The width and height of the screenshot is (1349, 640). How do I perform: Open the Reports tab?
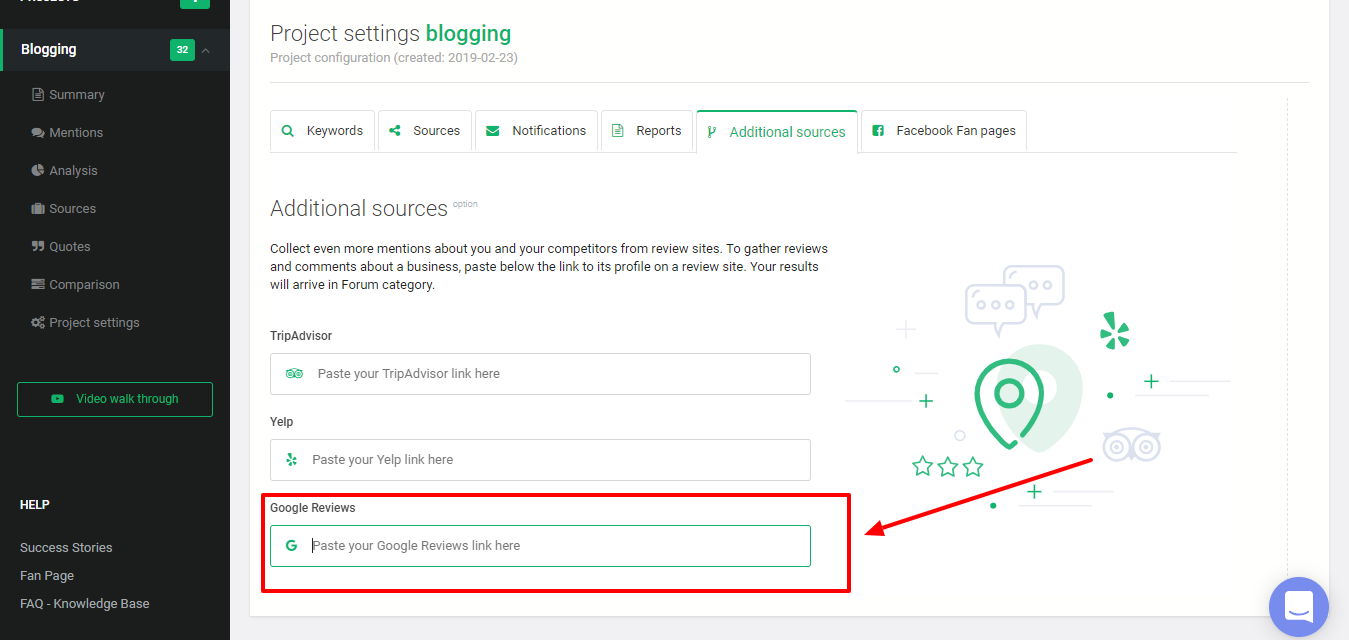pyautogui.click(x=646, y=131)
